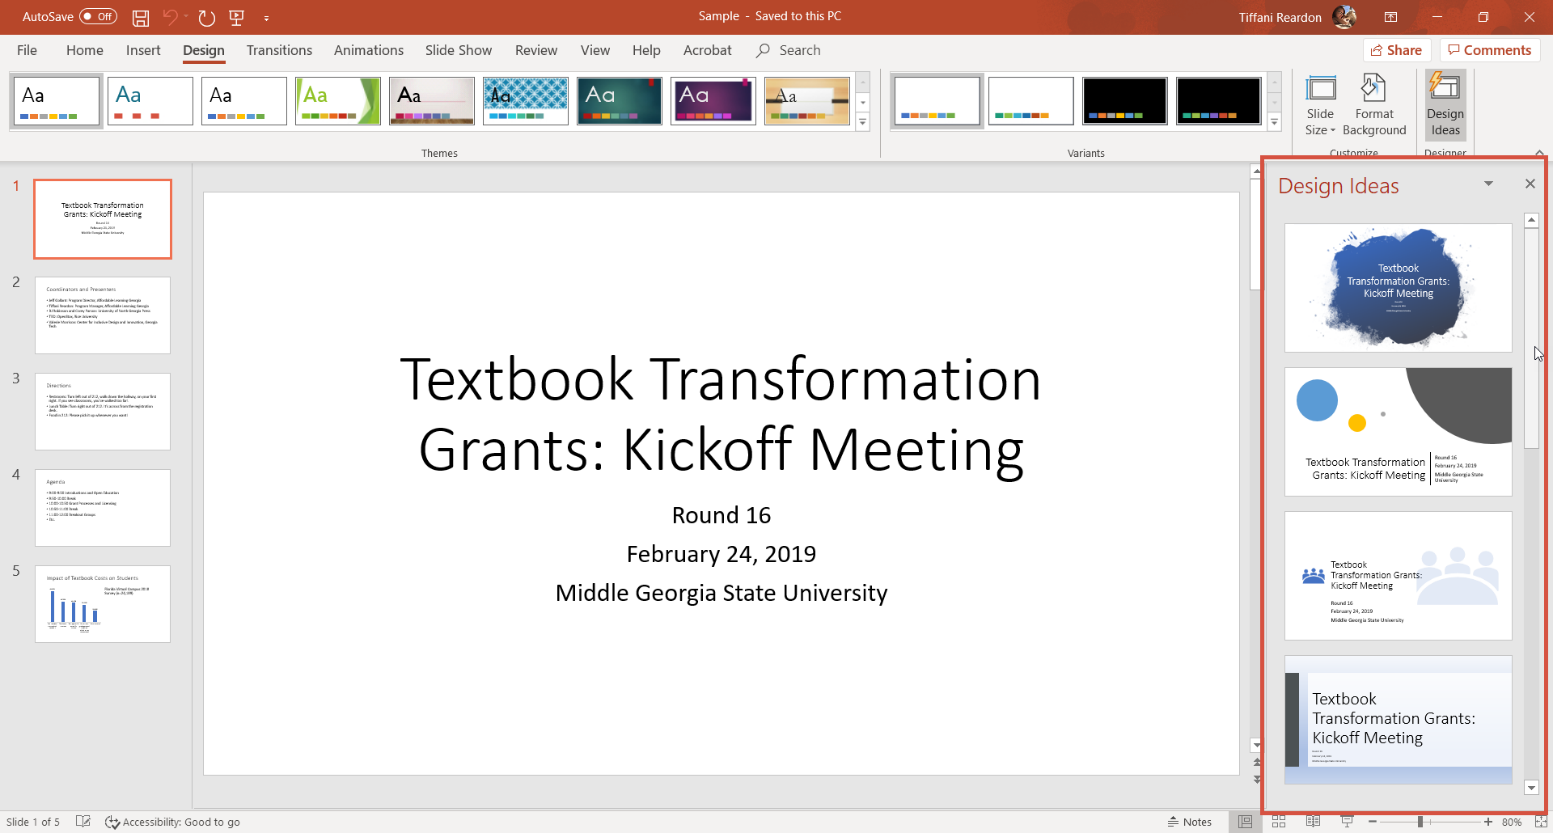Screen dimensions: 1553x833
Task: Switch to Reading View in status bar
Action: pyautogui.click(x=1313, y=821)
